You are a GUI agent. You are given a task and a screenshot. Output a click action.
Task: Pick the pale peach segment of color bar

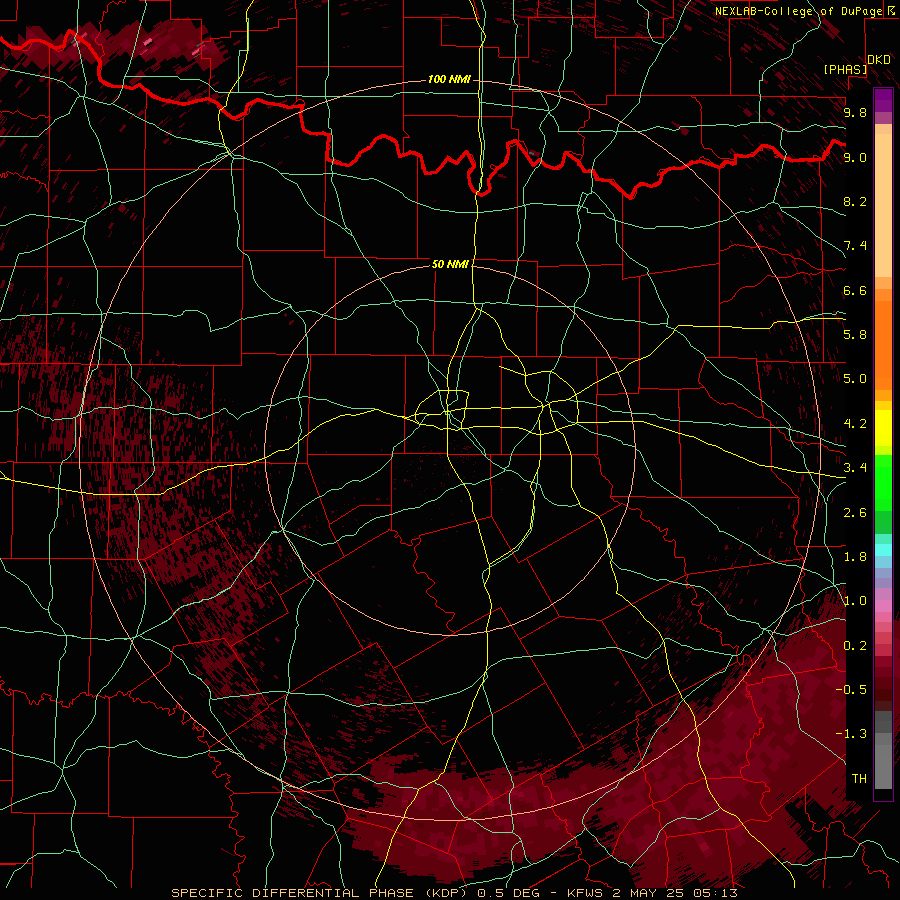pos(883,205)
